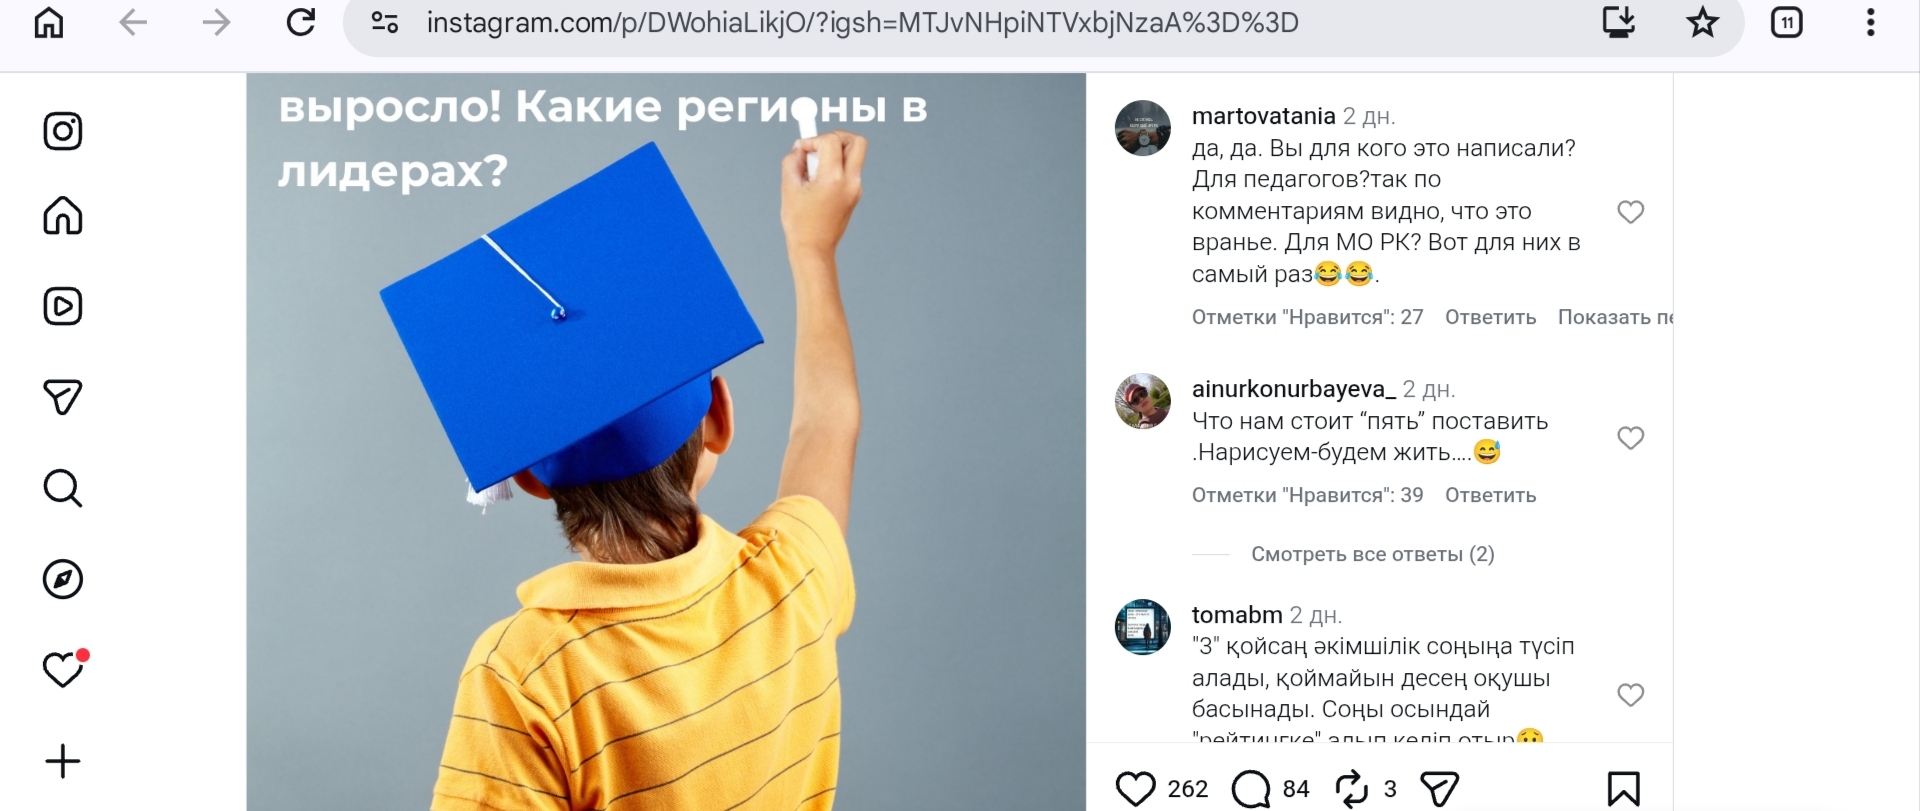Open browser three-dot menu
Image resolution: width=1920 pixels, height=811 pixels.
[1870, 23]
